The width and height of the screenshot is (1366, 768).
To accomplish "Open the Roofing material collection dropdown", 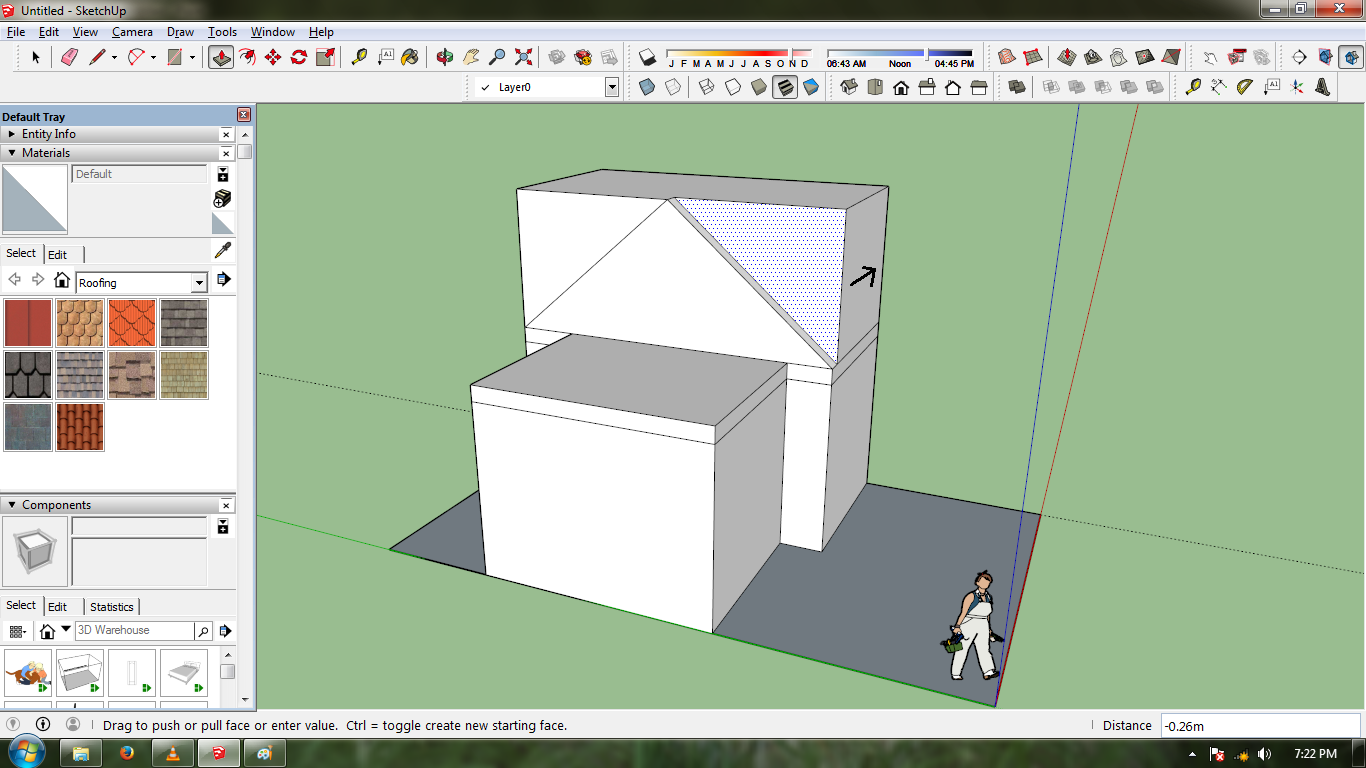I will pos(199,283).
